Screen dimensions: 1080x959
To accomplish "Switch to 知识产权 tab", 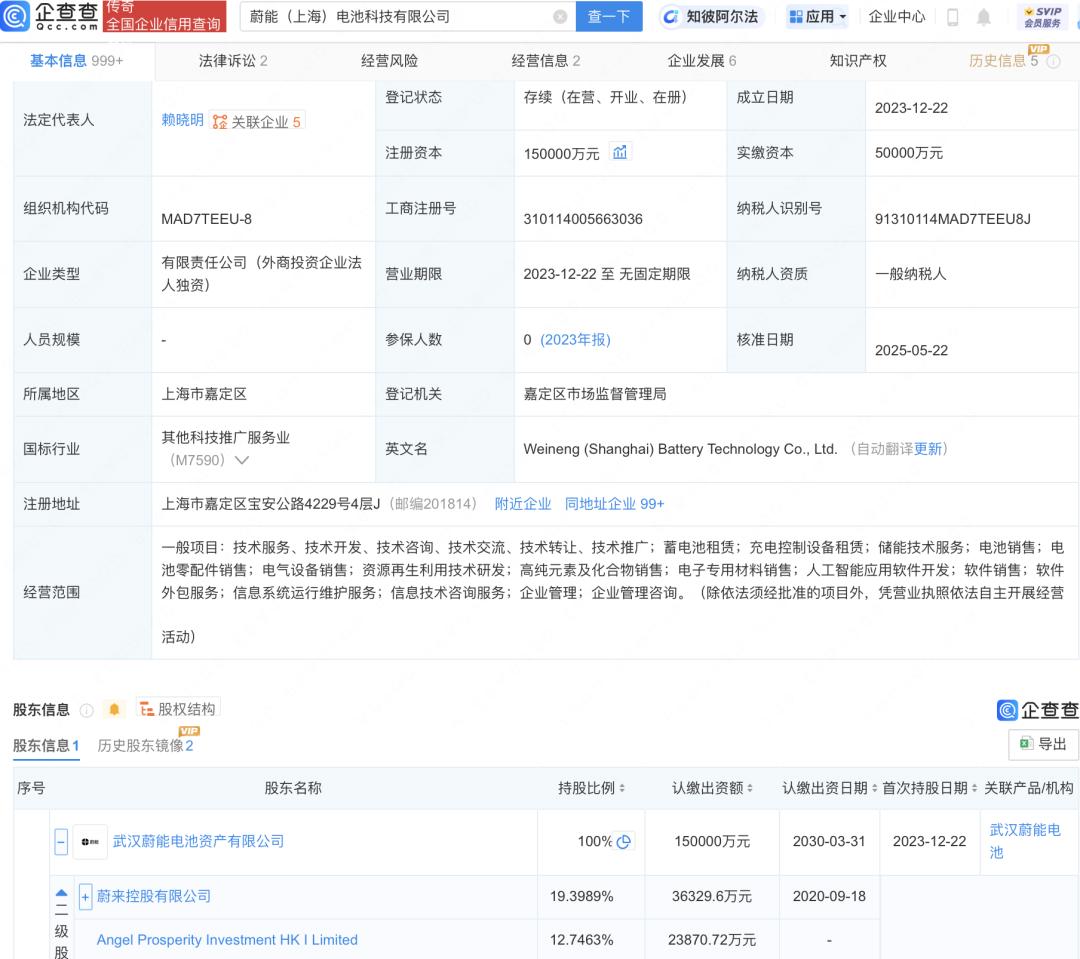I will 858,61.
